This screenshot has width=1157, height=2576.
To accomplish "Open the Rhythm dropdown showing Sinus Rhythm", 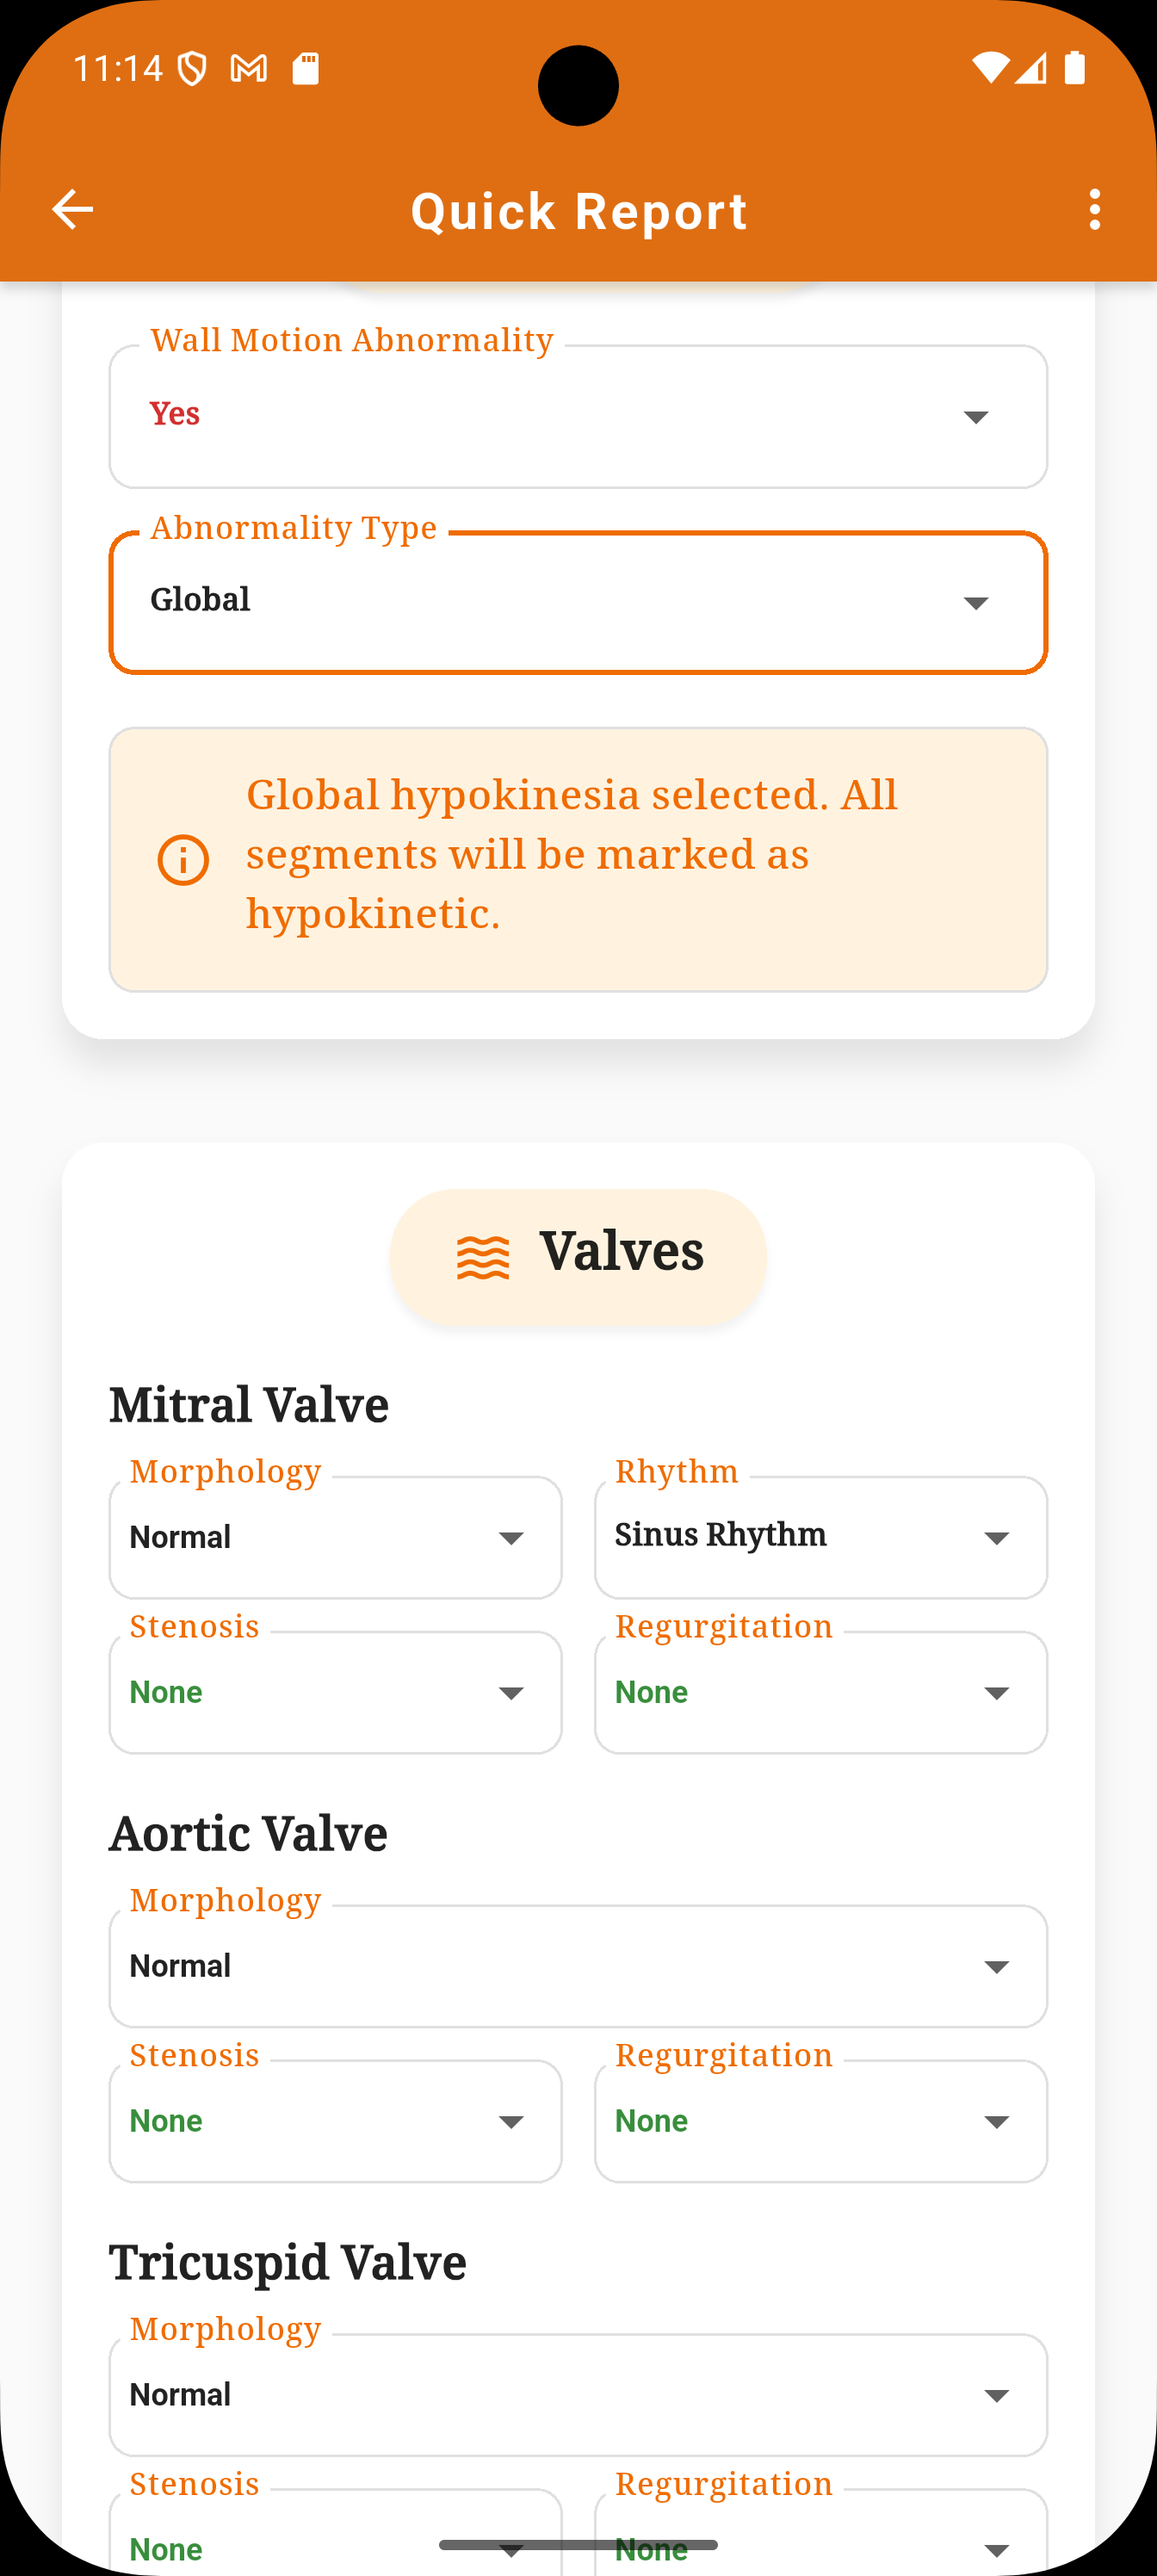I will tap(821, 1537).
